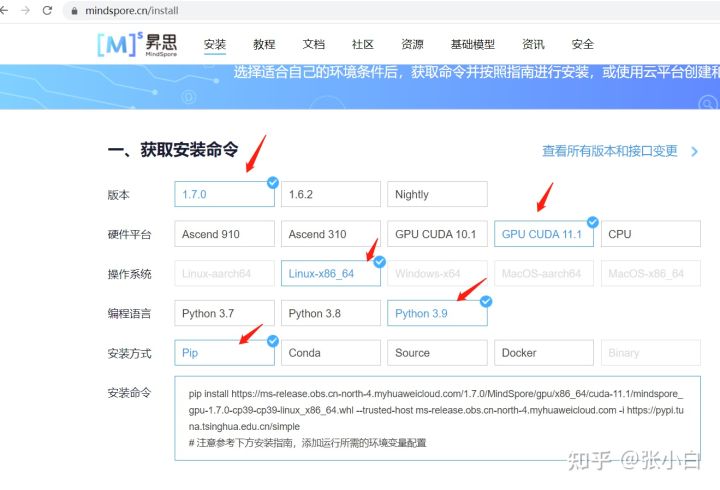Viewport: 720px width, 490px height.
Task: Click the 安装命令 row label
Action: (129, 393)
